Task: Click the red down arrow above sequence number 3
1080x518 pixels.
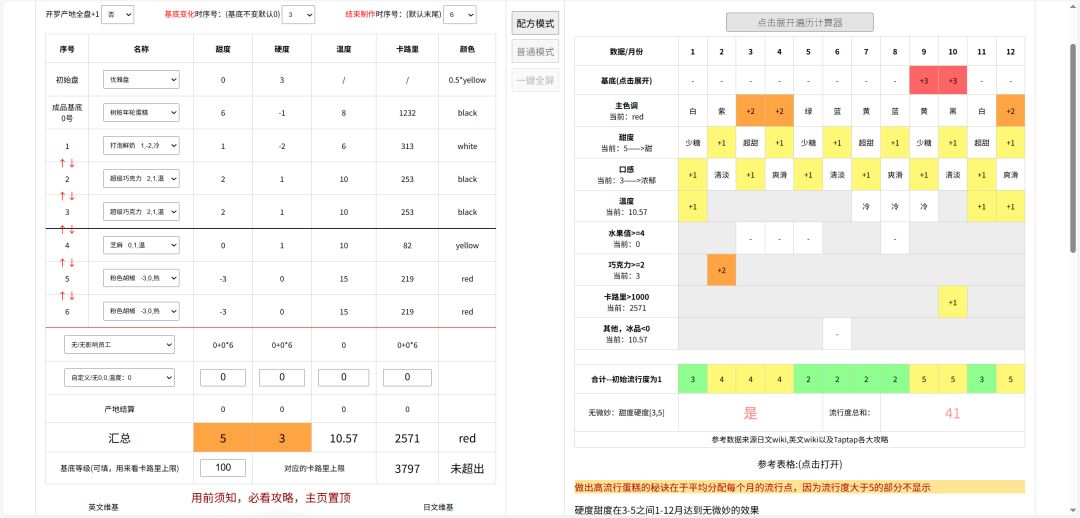Action: tap(72, 196)
